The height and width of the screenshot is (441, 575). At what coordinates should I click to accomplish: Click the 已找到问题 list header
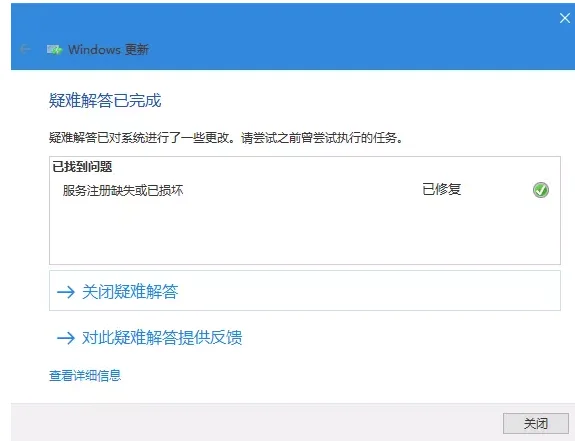(x=82, y=167)
